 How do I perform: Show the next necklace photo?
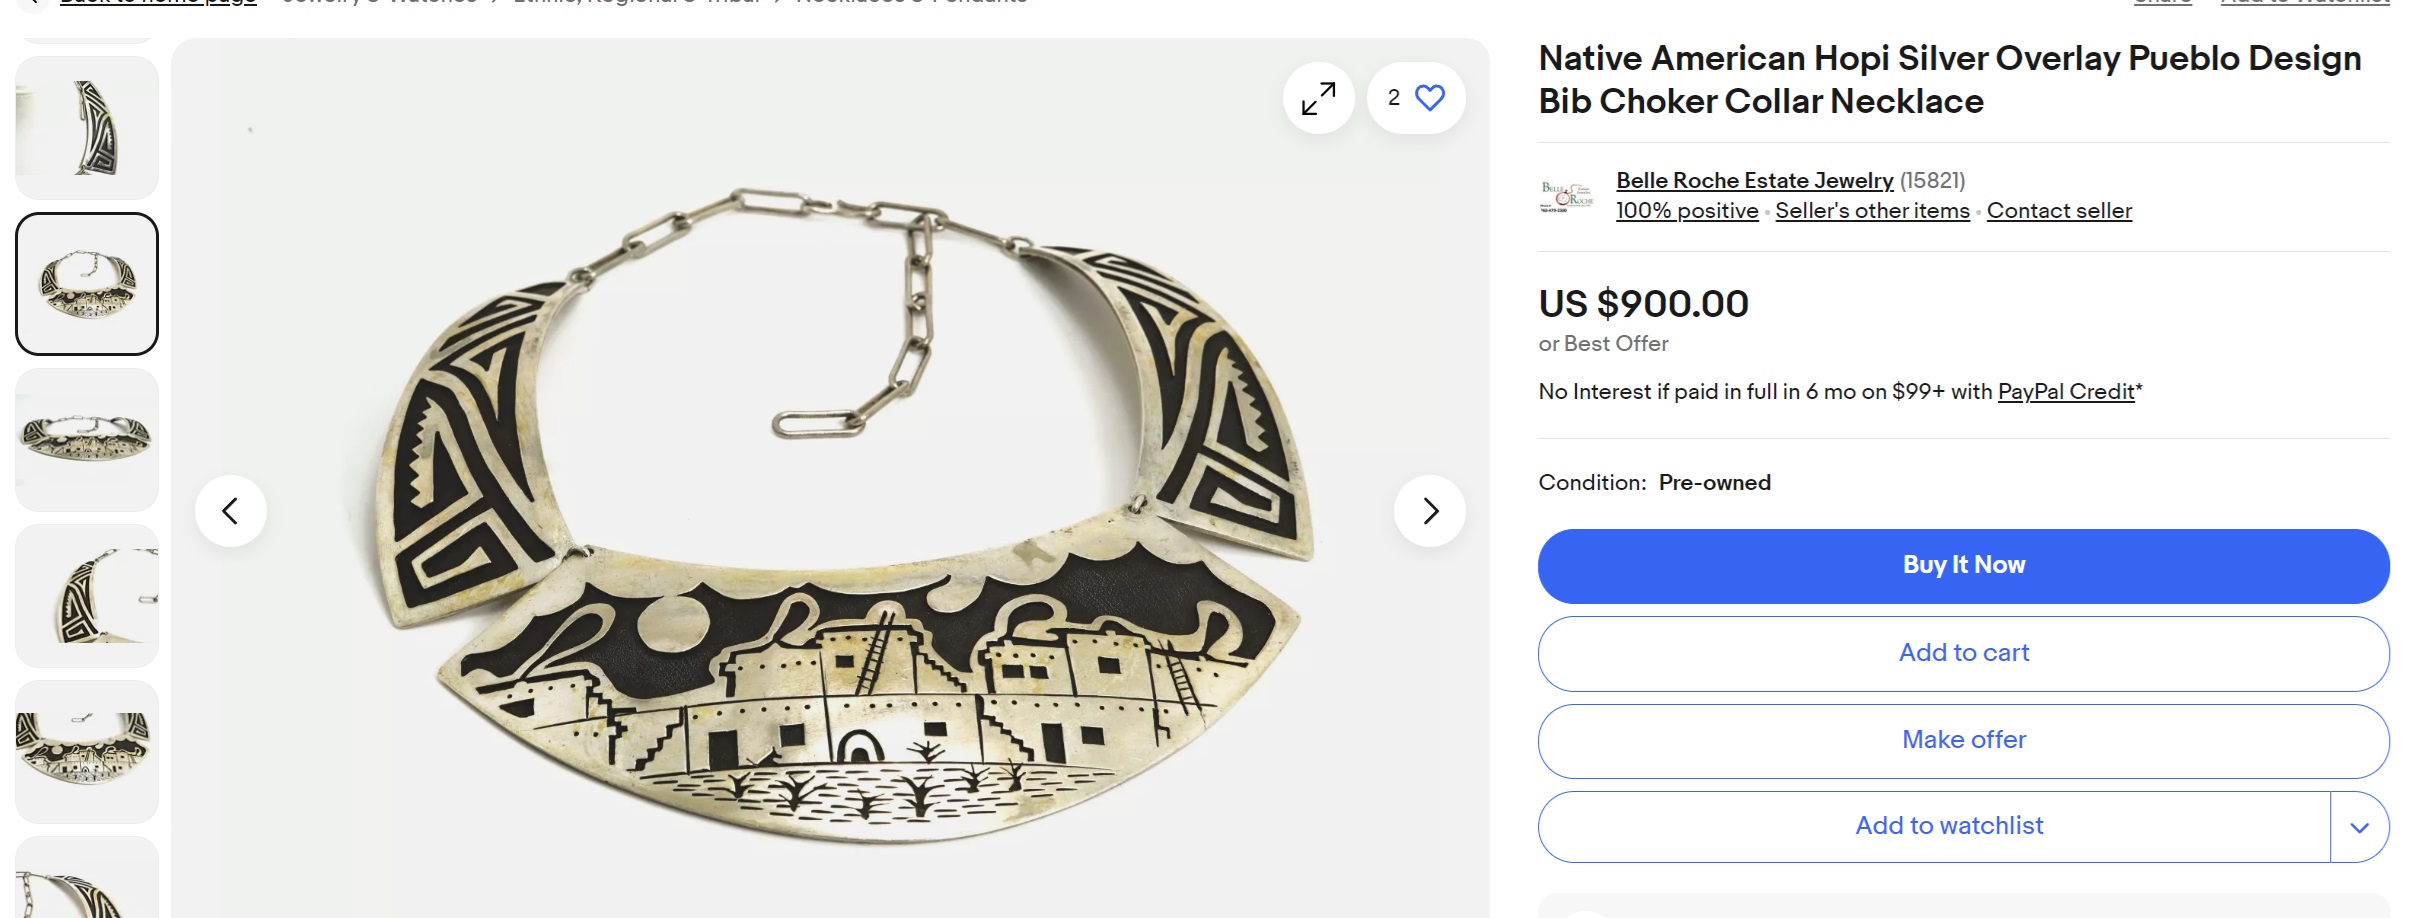[x=1430, y=511]
